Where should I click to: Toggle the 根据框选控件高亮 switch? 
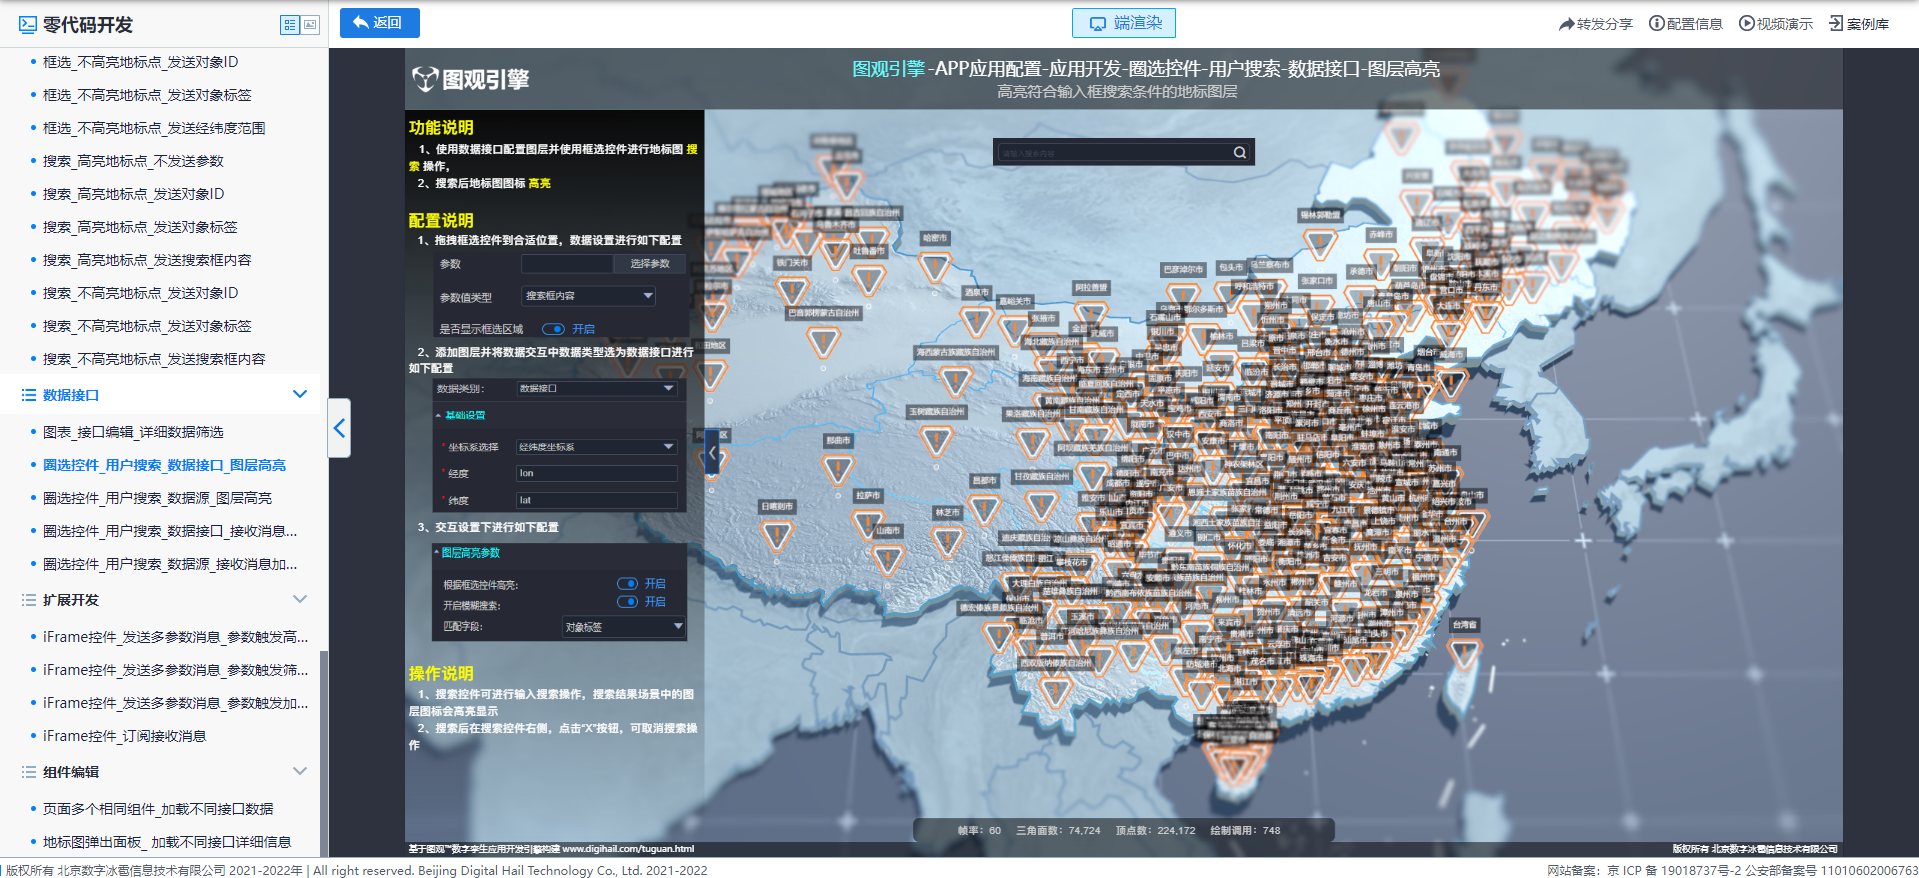[627, 584]
